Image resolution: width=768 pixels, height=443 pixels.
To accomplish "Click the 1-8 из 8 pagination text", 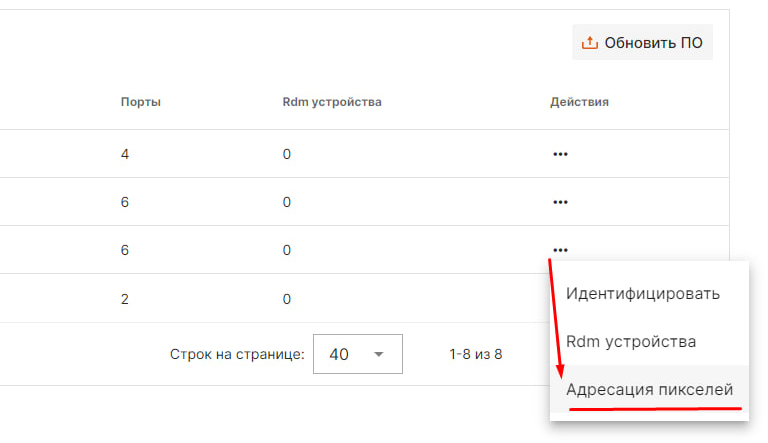I will pyautogui.click(x=476, y=355).
